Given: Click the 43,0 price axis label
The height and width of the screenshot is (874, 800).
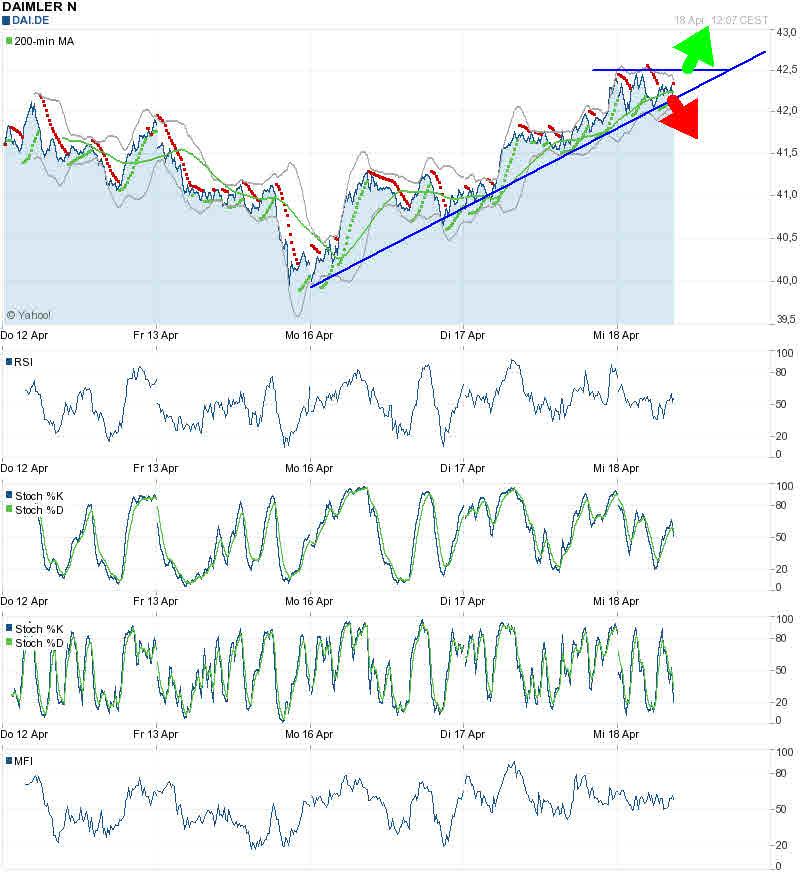Looking at the screenshot, I should pos(787,32).
